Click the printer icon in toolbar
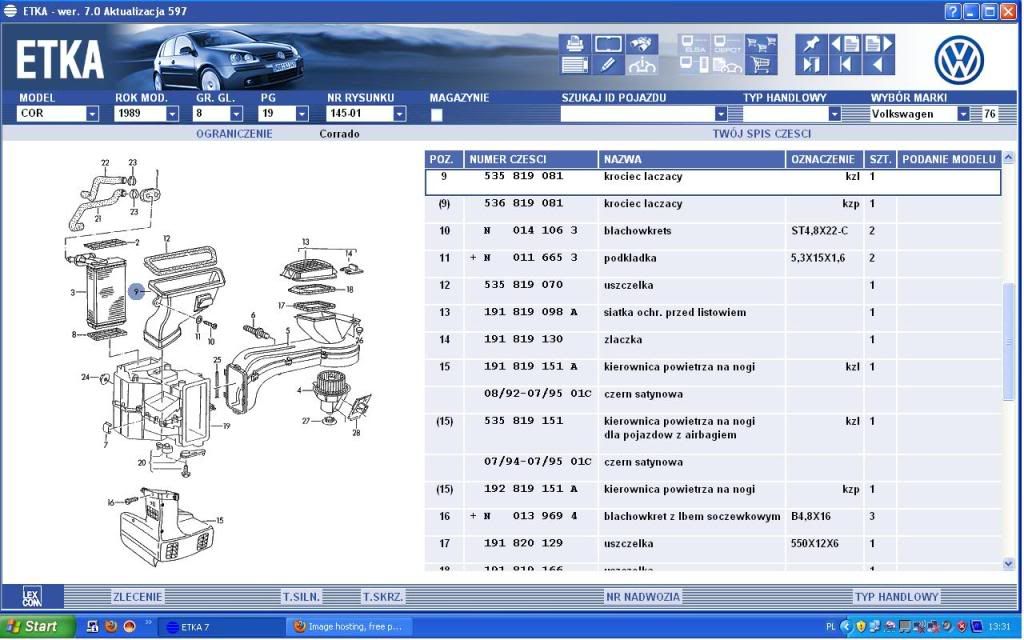The image size is (1024, 640). [x=575, y=44]
